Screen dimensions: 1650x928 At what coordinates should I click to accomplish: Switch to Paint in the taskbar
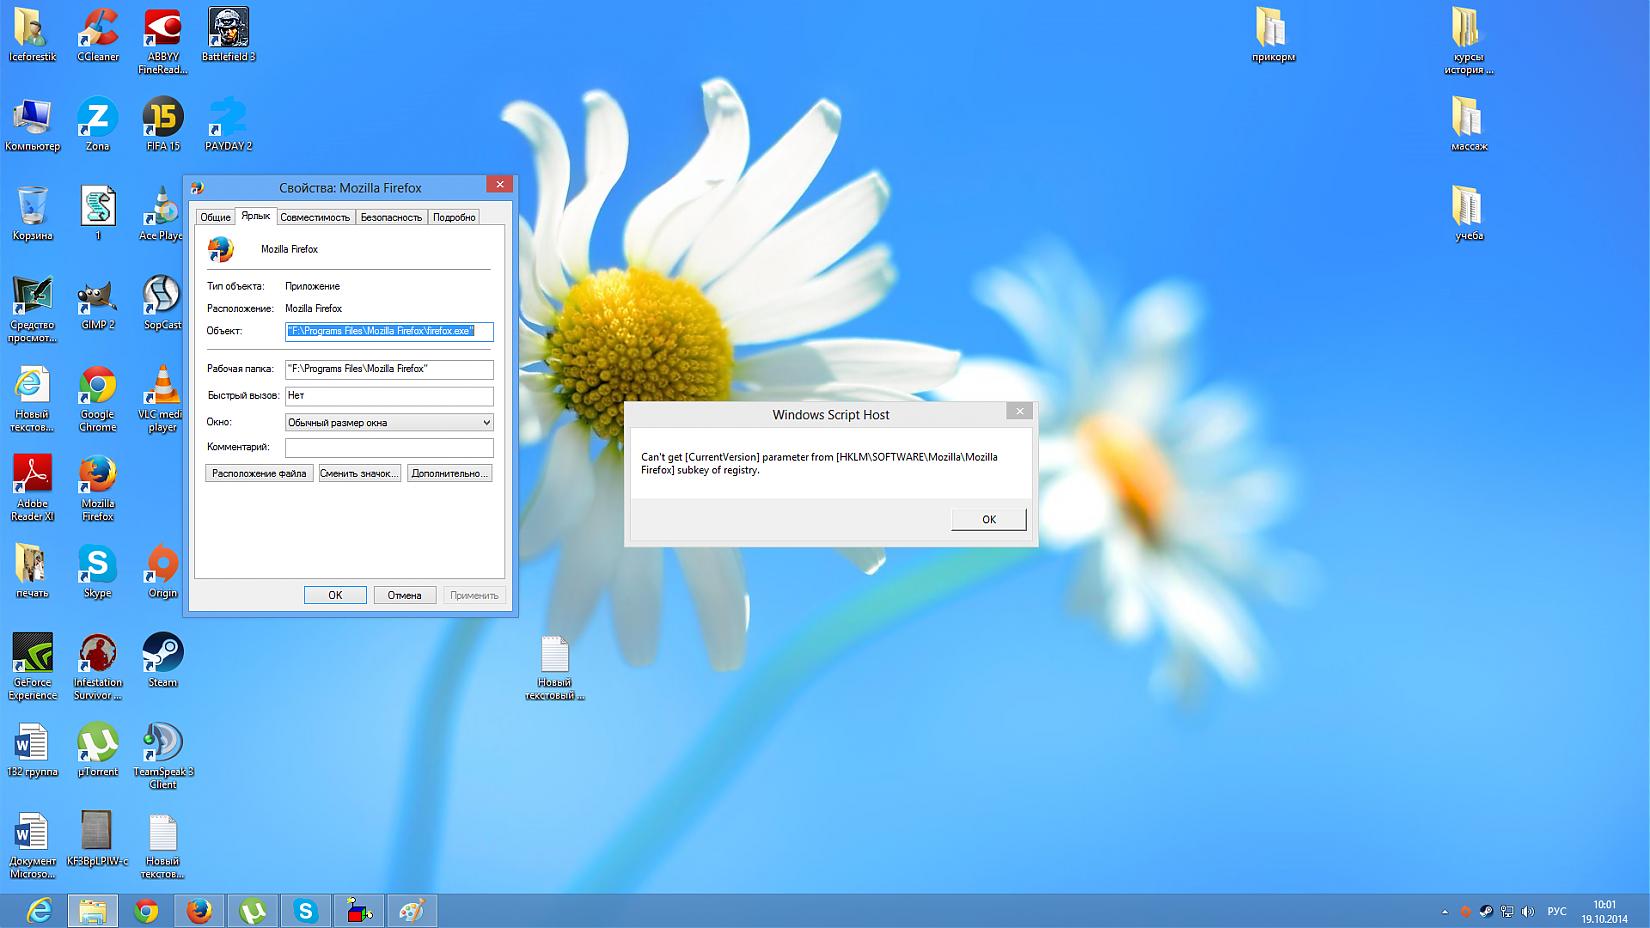pyautogui.click(x=411, y=911)
